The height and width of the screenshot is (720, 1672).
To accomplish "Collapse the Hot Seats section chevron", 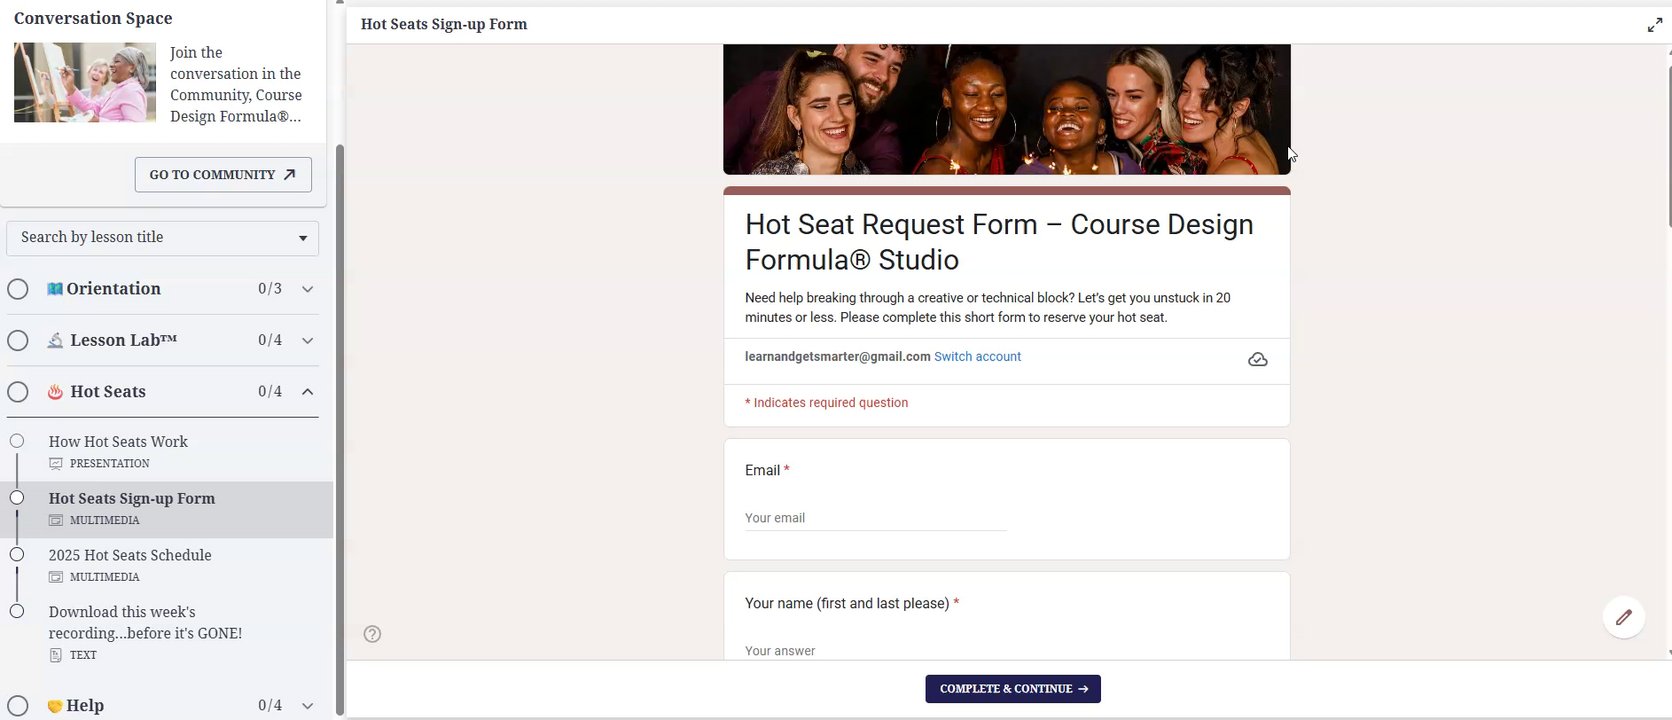I will coord(307,392).
